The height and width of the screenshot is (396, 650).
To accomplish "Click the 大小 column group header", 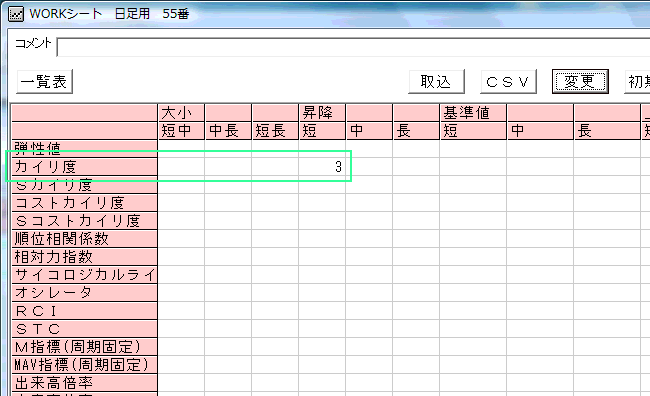I will click(x=181, y=113).
